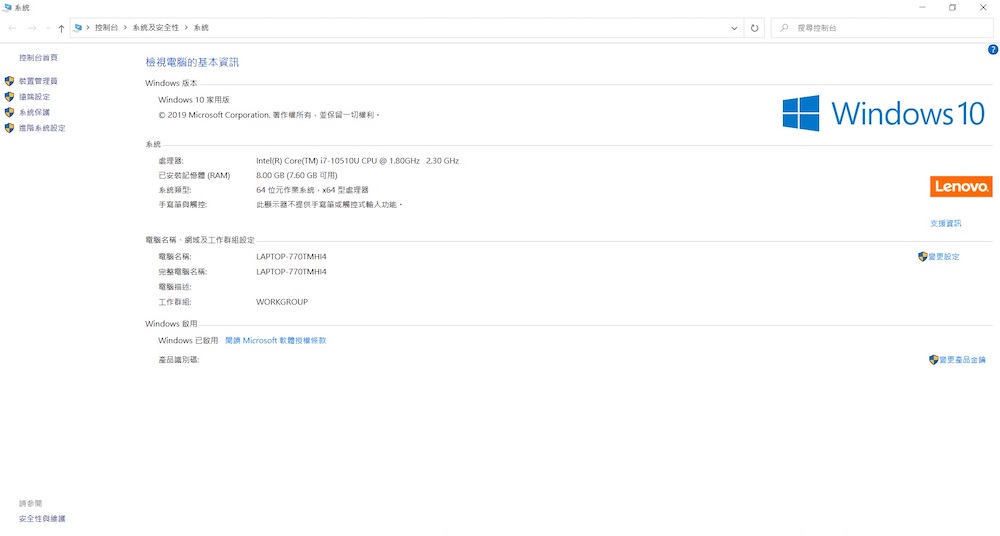Open 閱讀 Microsoft 軟體授權條款 link
This screenshot has width=1000, height=536.
pos(276,341)
